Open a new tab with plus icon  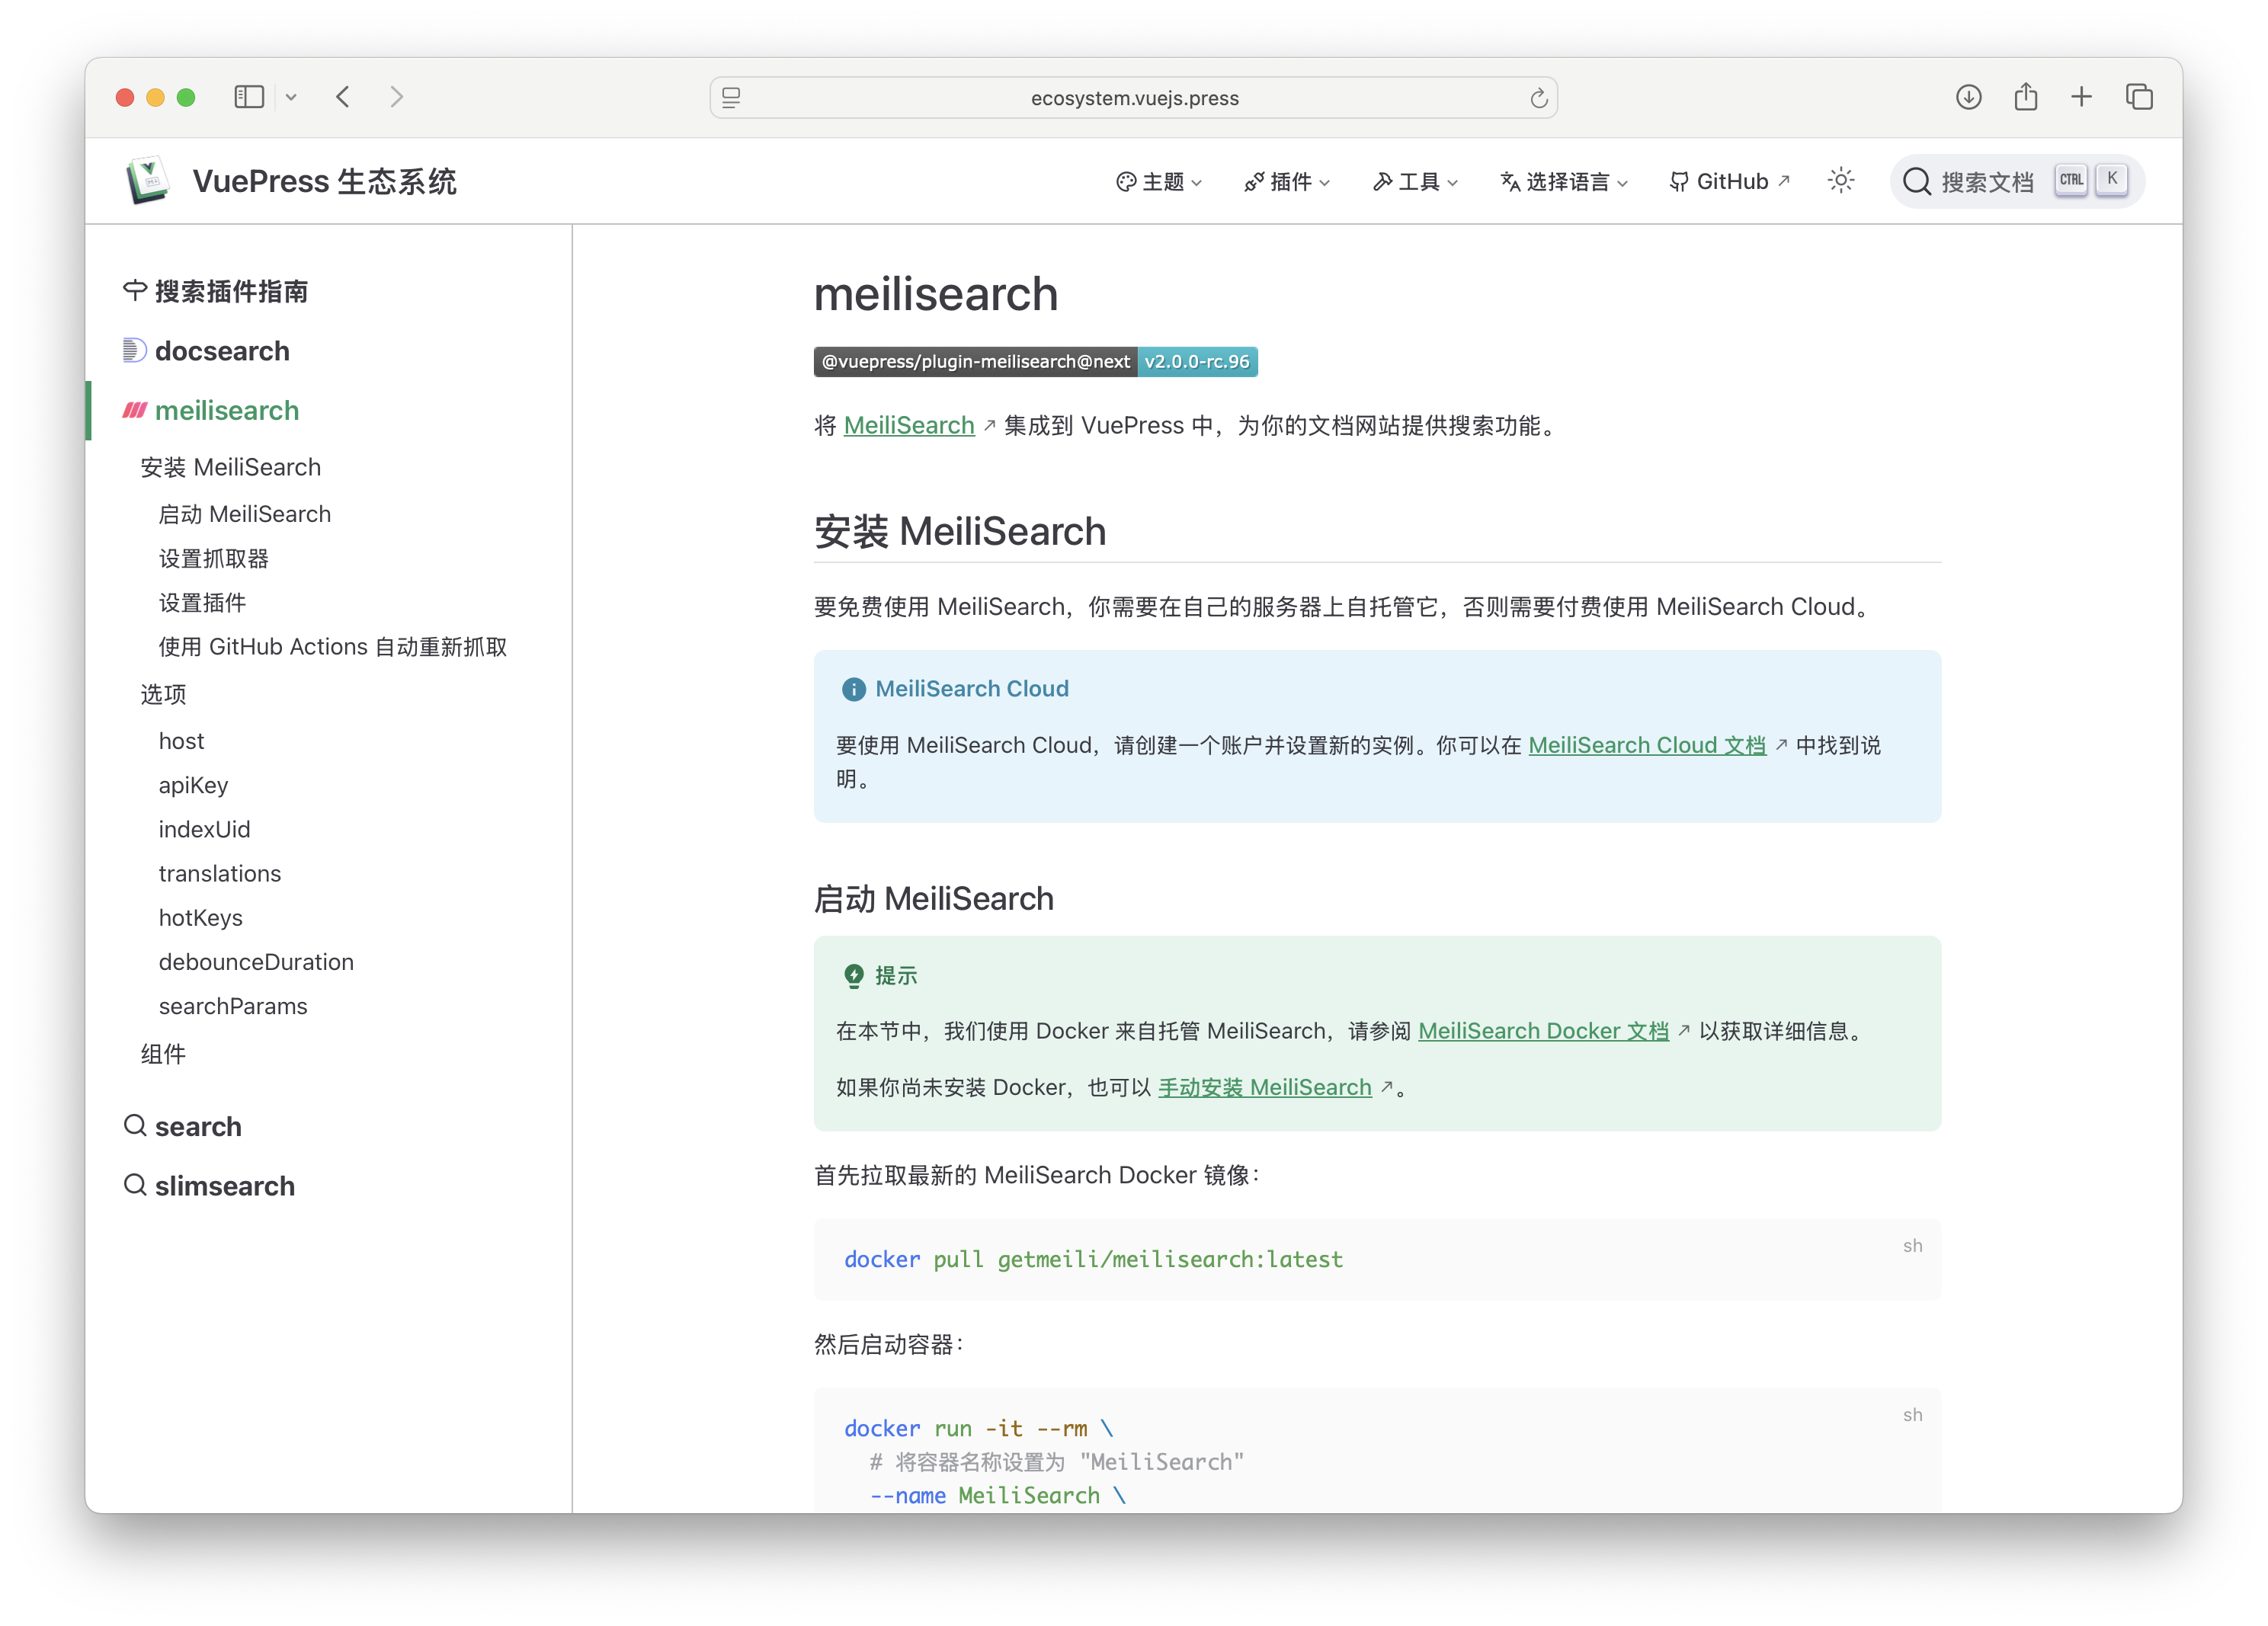pos(2081,97)
